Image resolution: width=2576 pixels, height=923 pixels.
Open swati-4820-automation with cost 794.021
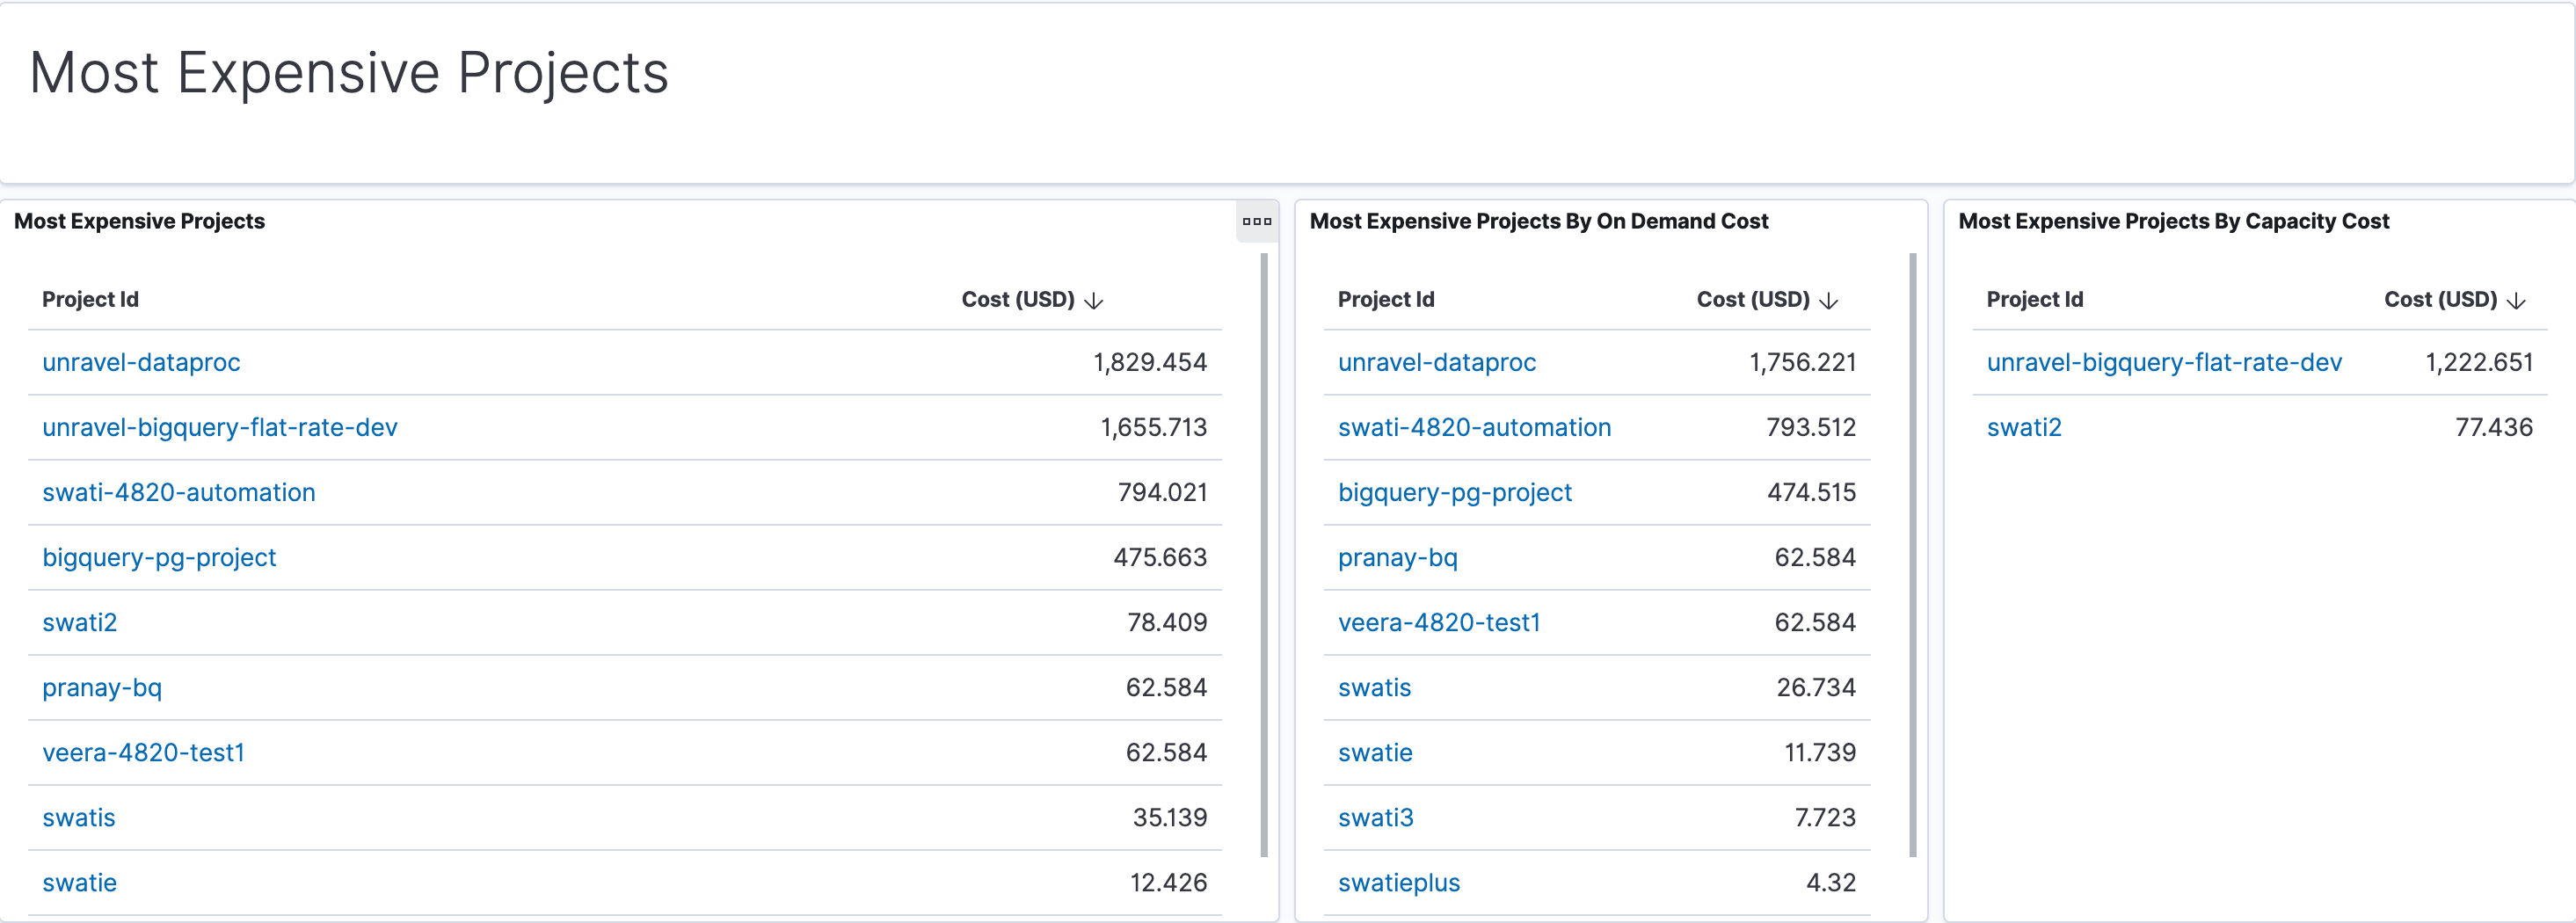(x=179, y=492)
